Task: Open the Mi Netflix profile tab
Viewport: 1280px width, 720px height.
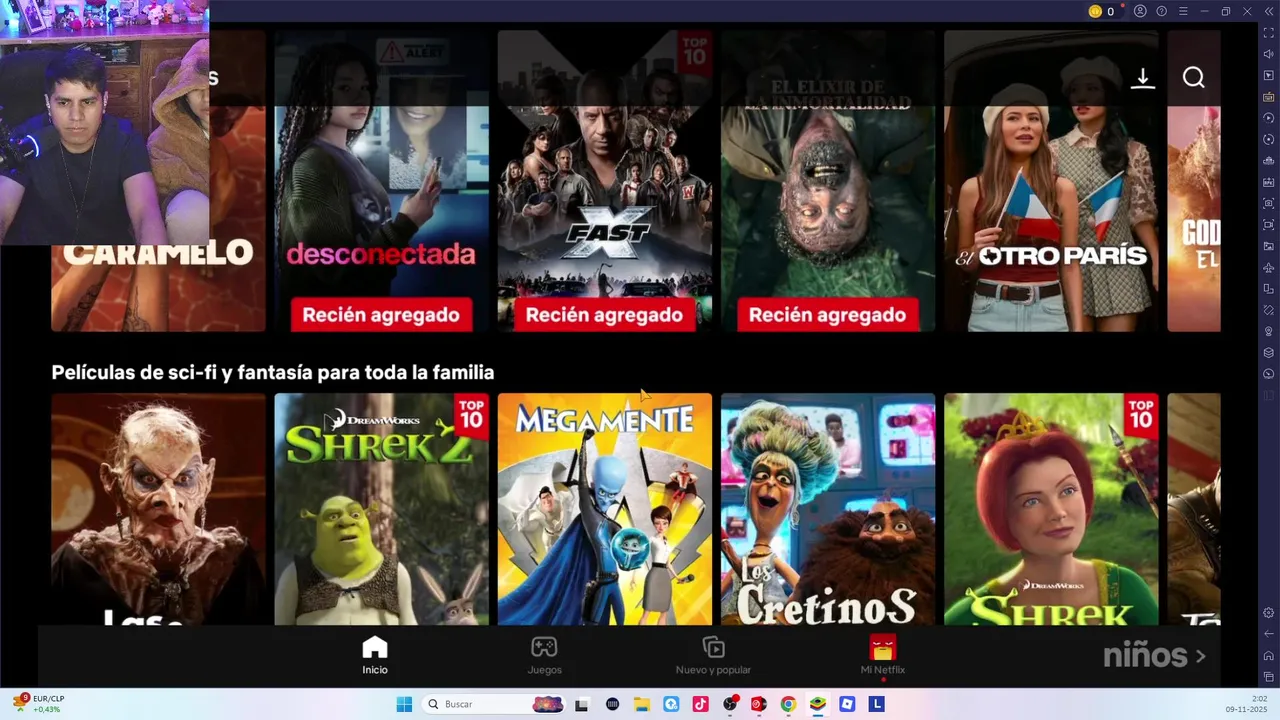Action: (883, 655)
